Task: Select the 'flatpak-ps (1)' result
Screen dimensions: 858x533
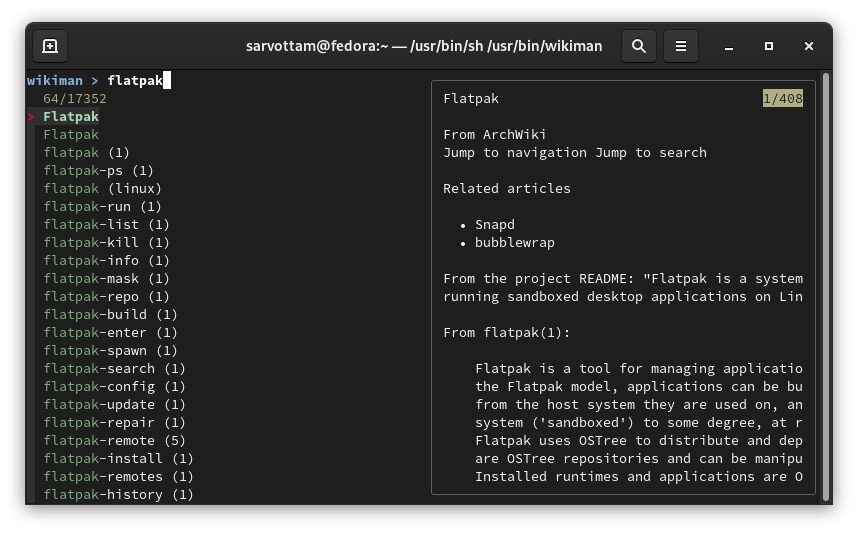Action: (x=98, y=171)
